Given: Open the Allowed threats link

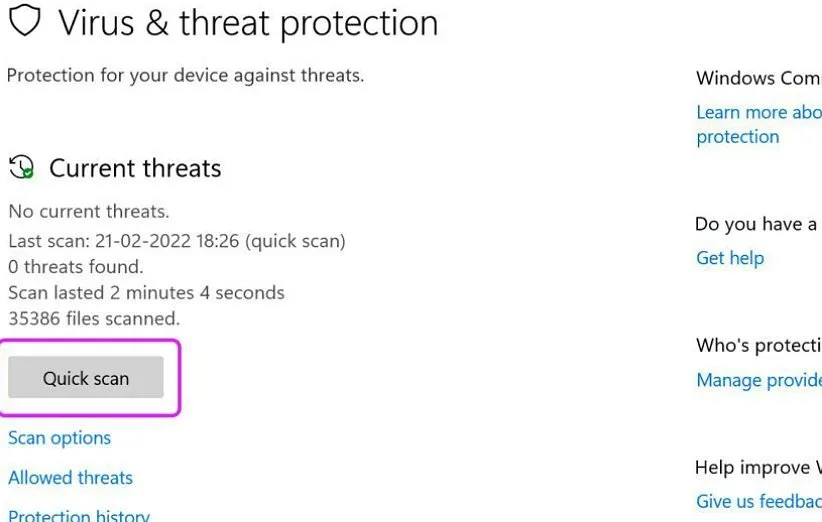Looking at the screenshot, I should pos(70,478).
